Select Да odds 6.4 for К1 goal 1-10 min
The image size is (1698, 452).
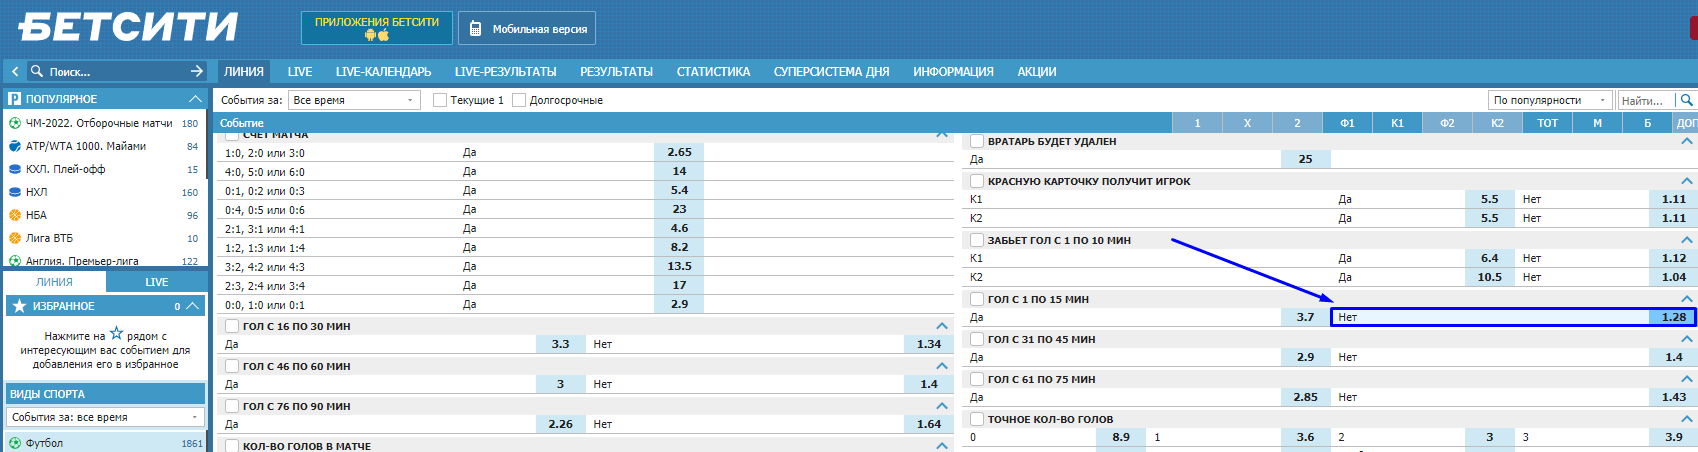1489,258
